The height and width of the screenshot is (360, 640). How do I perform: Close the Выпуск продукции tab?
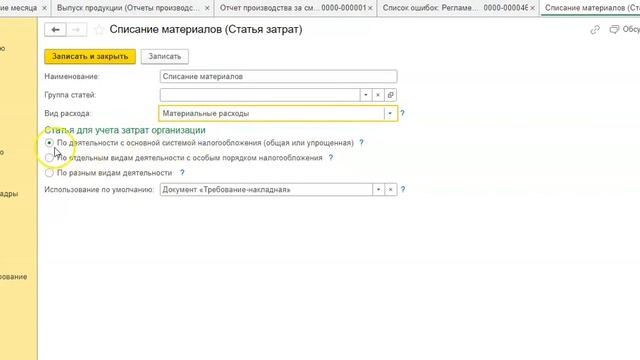tap(207, 8)
